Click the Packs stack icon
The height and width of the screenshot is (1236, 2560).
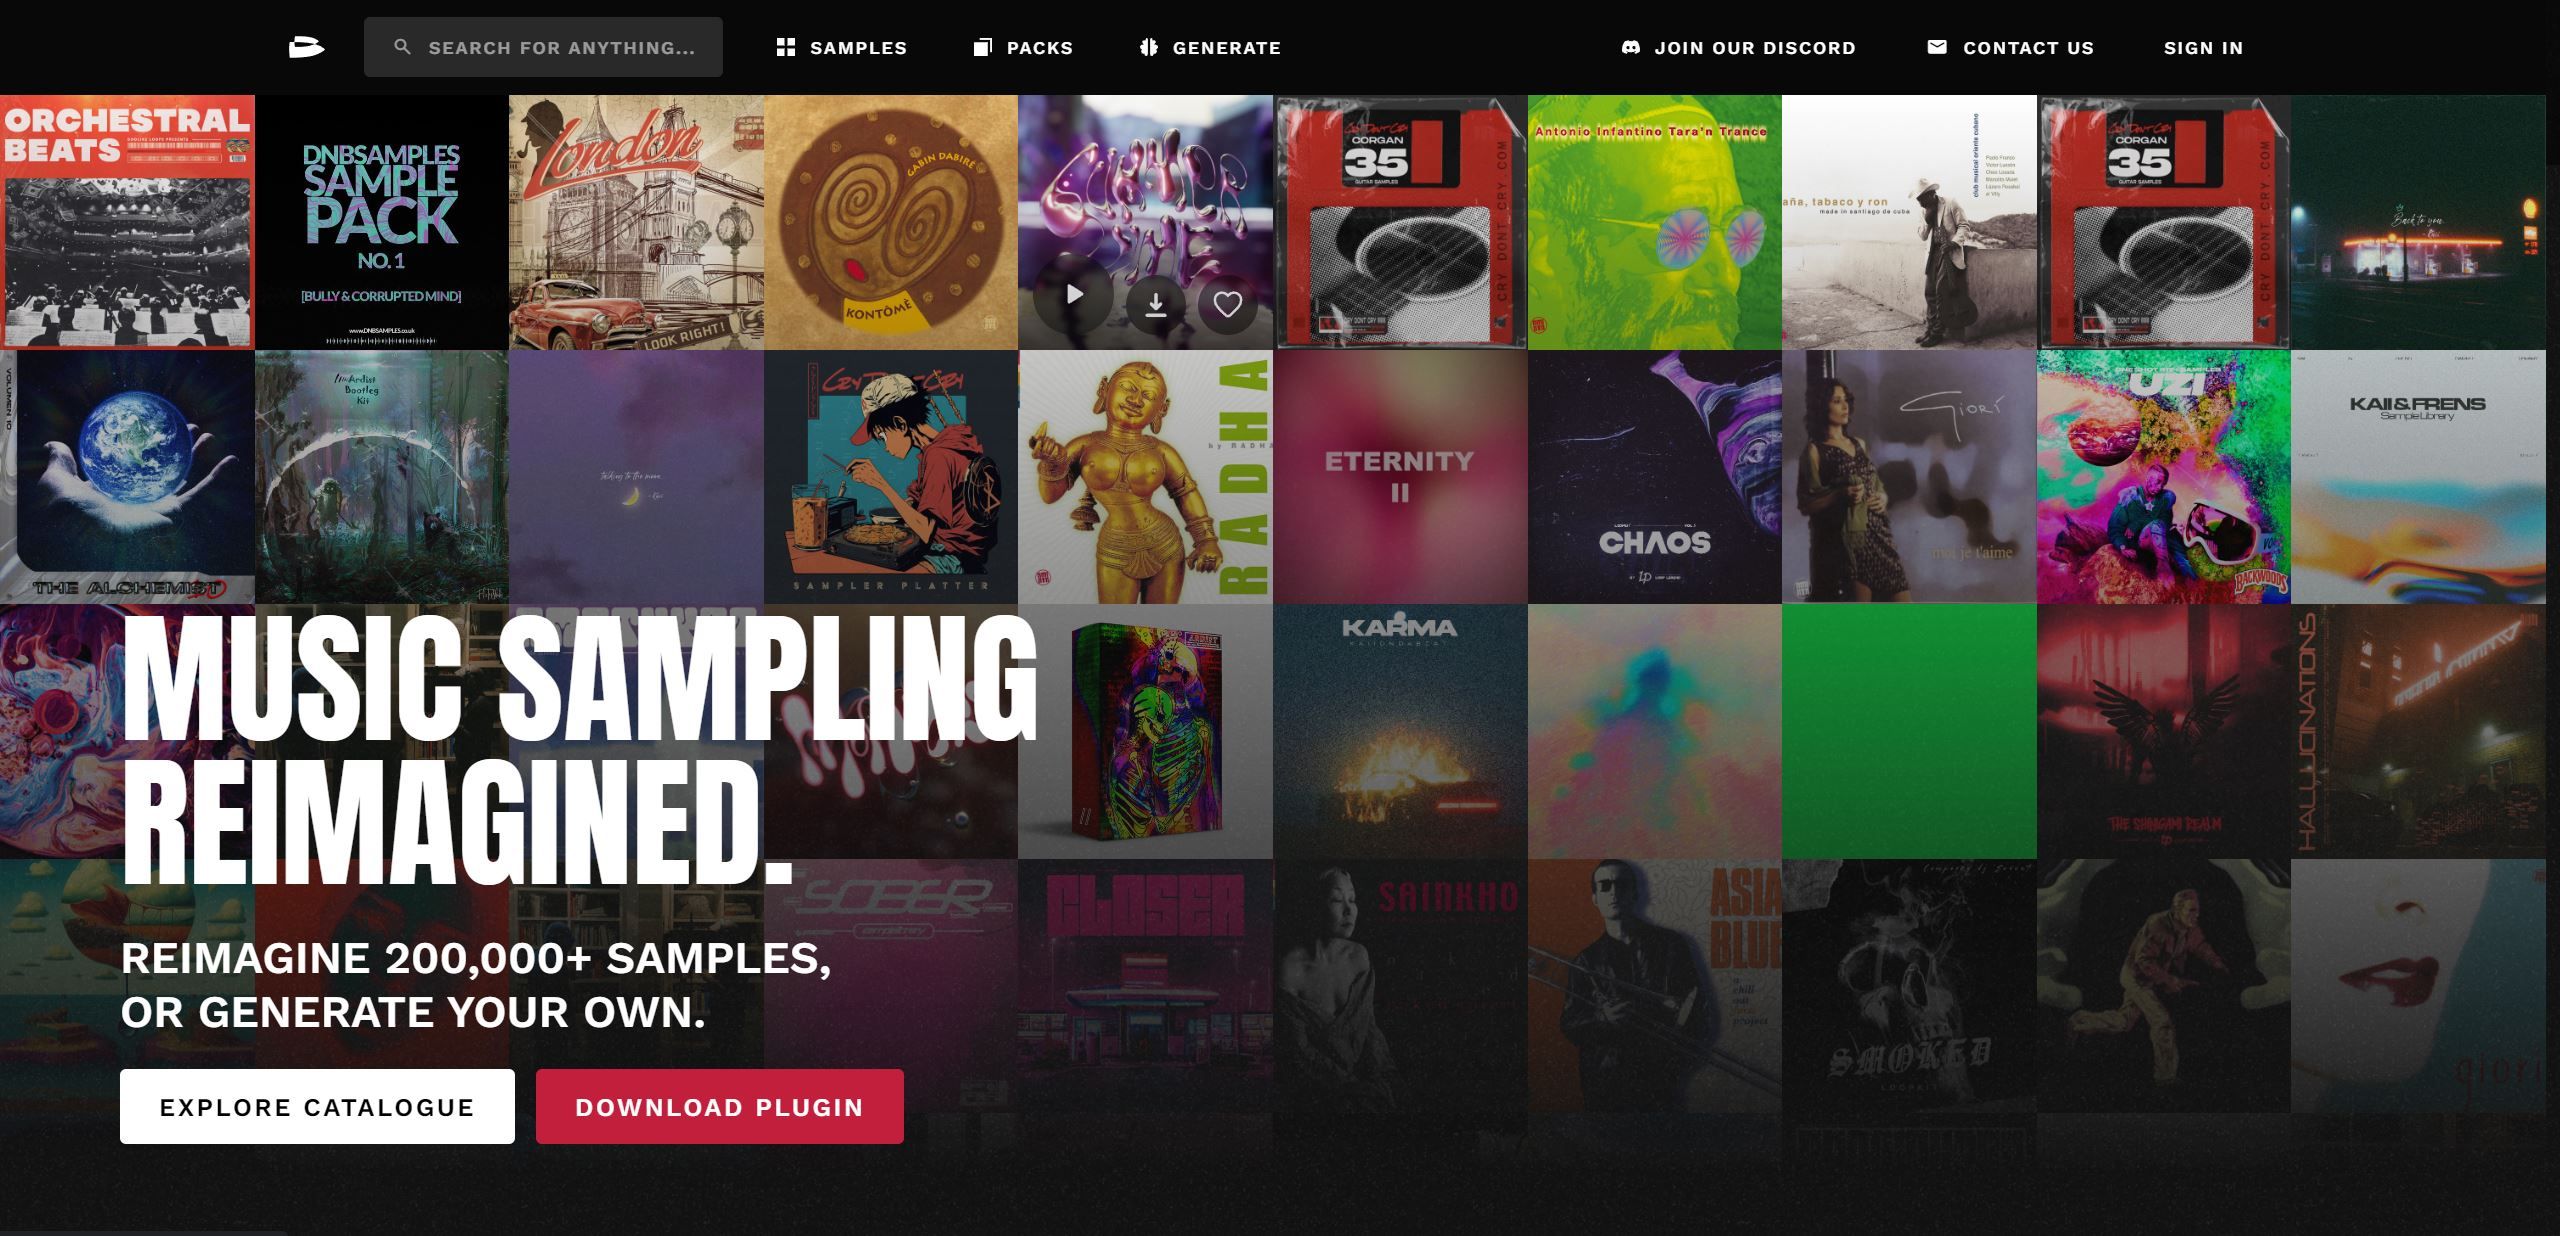coord(983,47)
